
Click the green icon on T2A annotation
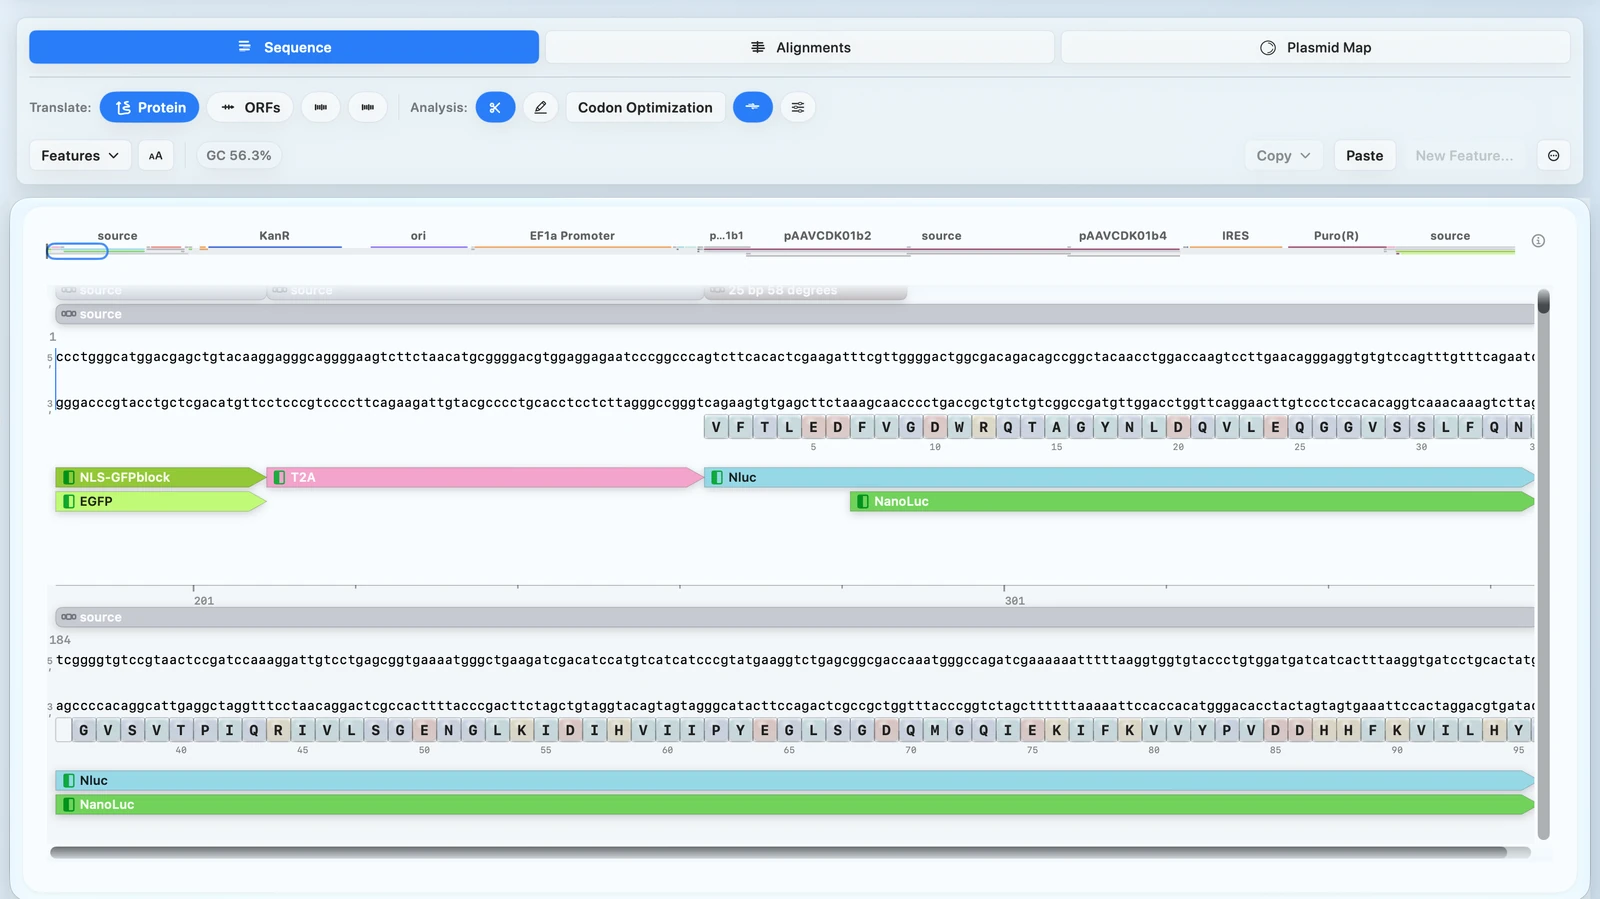point(280,477)
